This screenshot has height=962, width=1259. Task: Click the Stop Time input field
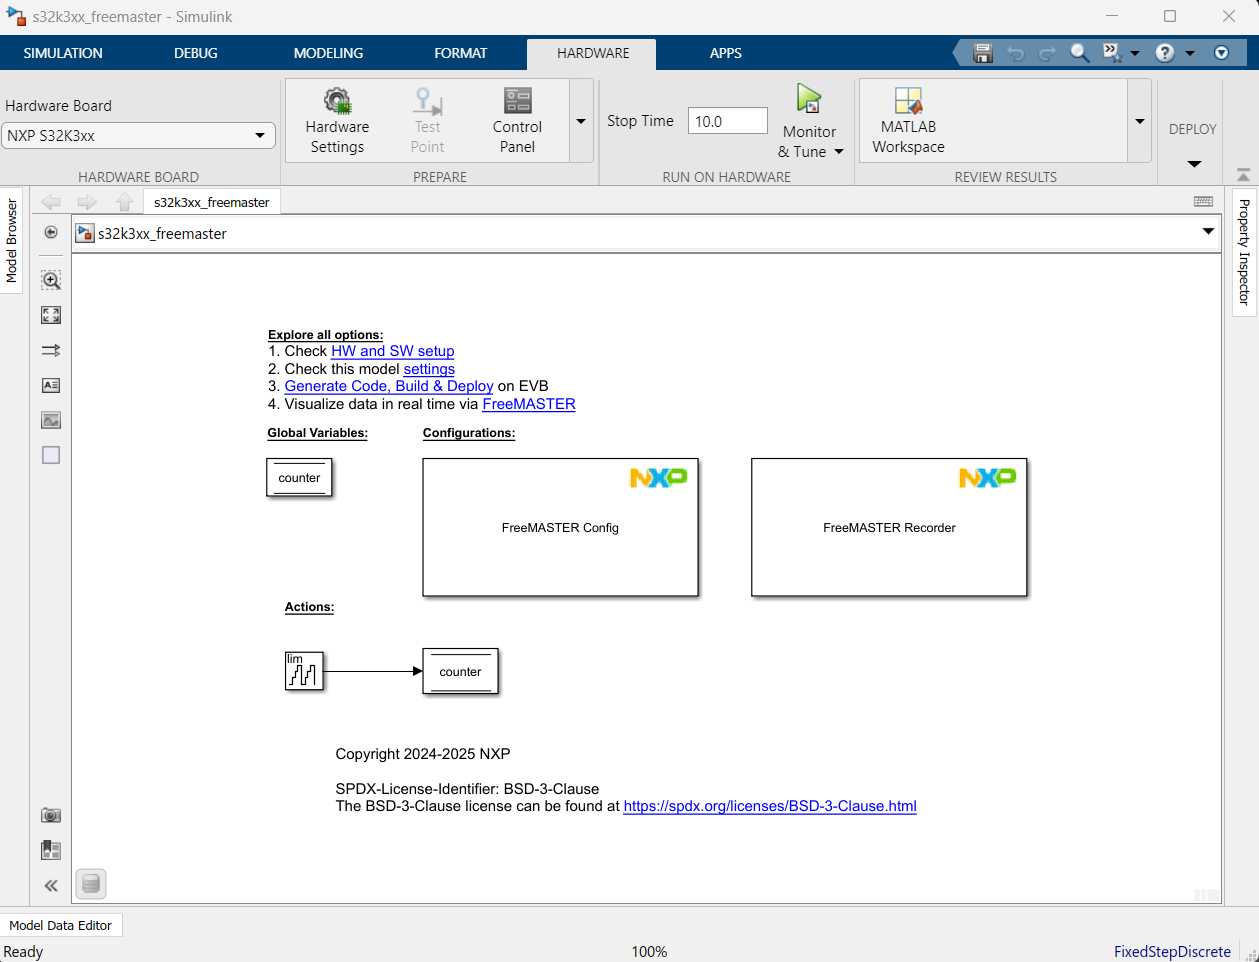pyautogui.click(x=728, y=121)
